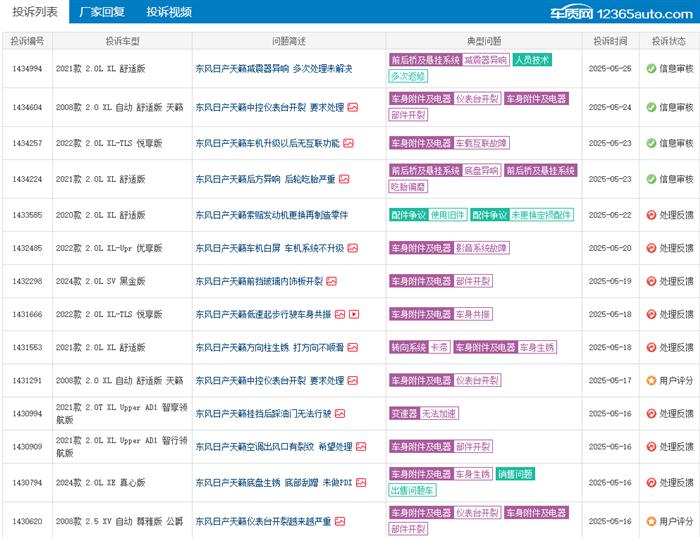Select the 出售问题车 tag
Screen dimensions: 700x538
pyautogui.click(x=412, y=490)
